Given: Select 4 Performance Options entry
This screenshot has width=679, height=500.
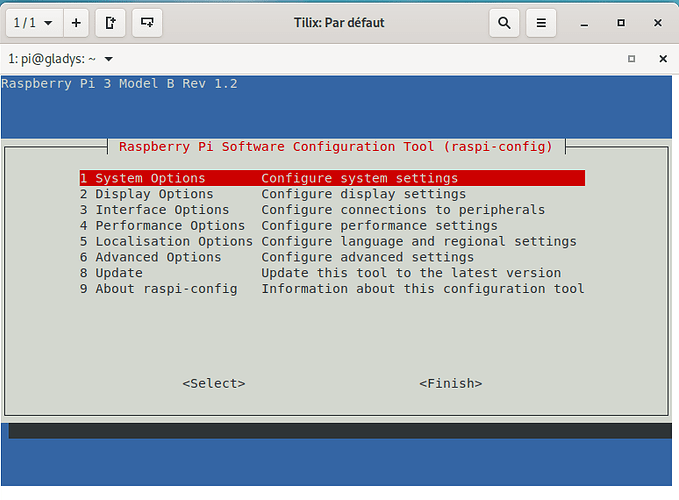Looking at the screenshot, I should (332, 226).
